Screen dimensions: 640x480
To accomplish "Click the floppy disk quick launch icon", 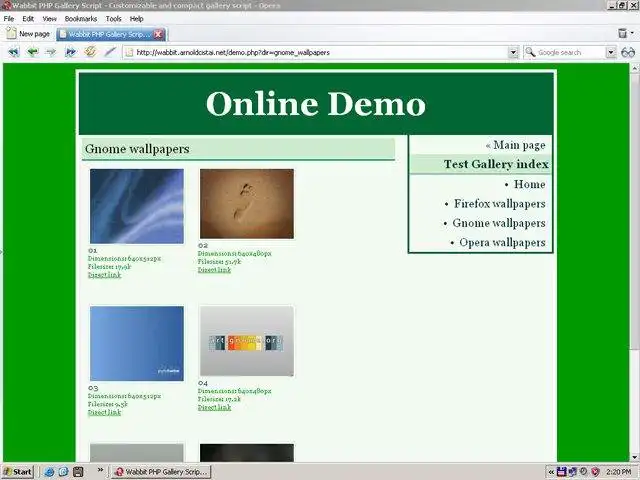I will point(78,472).
